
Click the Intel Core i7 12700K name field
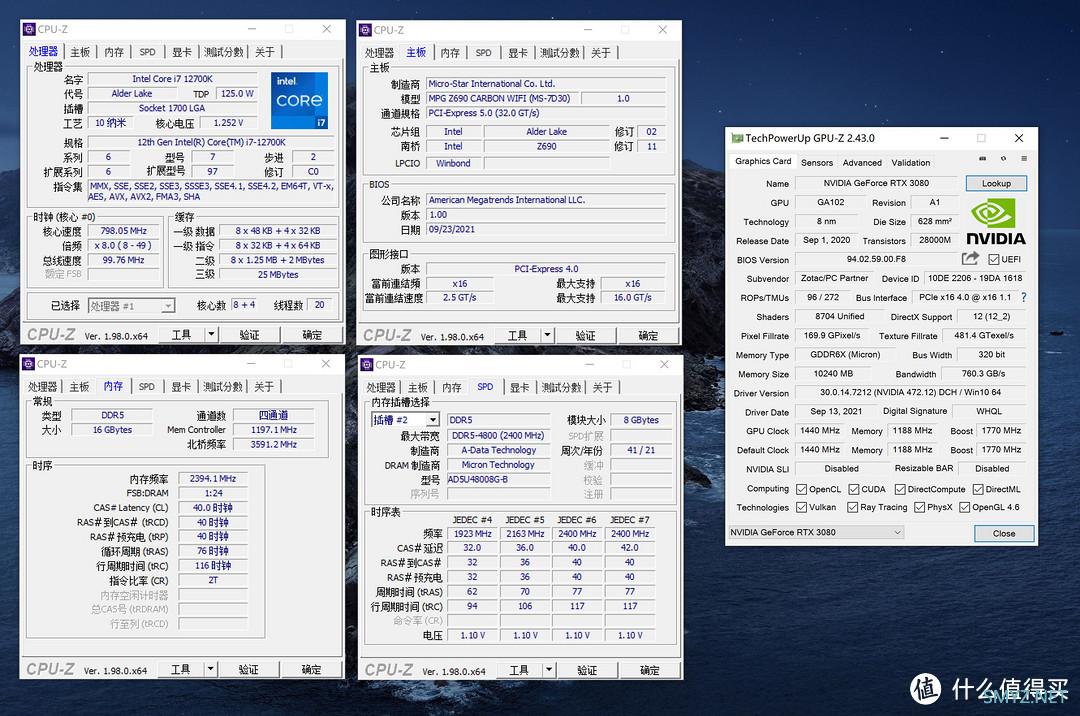pos(172,79)
